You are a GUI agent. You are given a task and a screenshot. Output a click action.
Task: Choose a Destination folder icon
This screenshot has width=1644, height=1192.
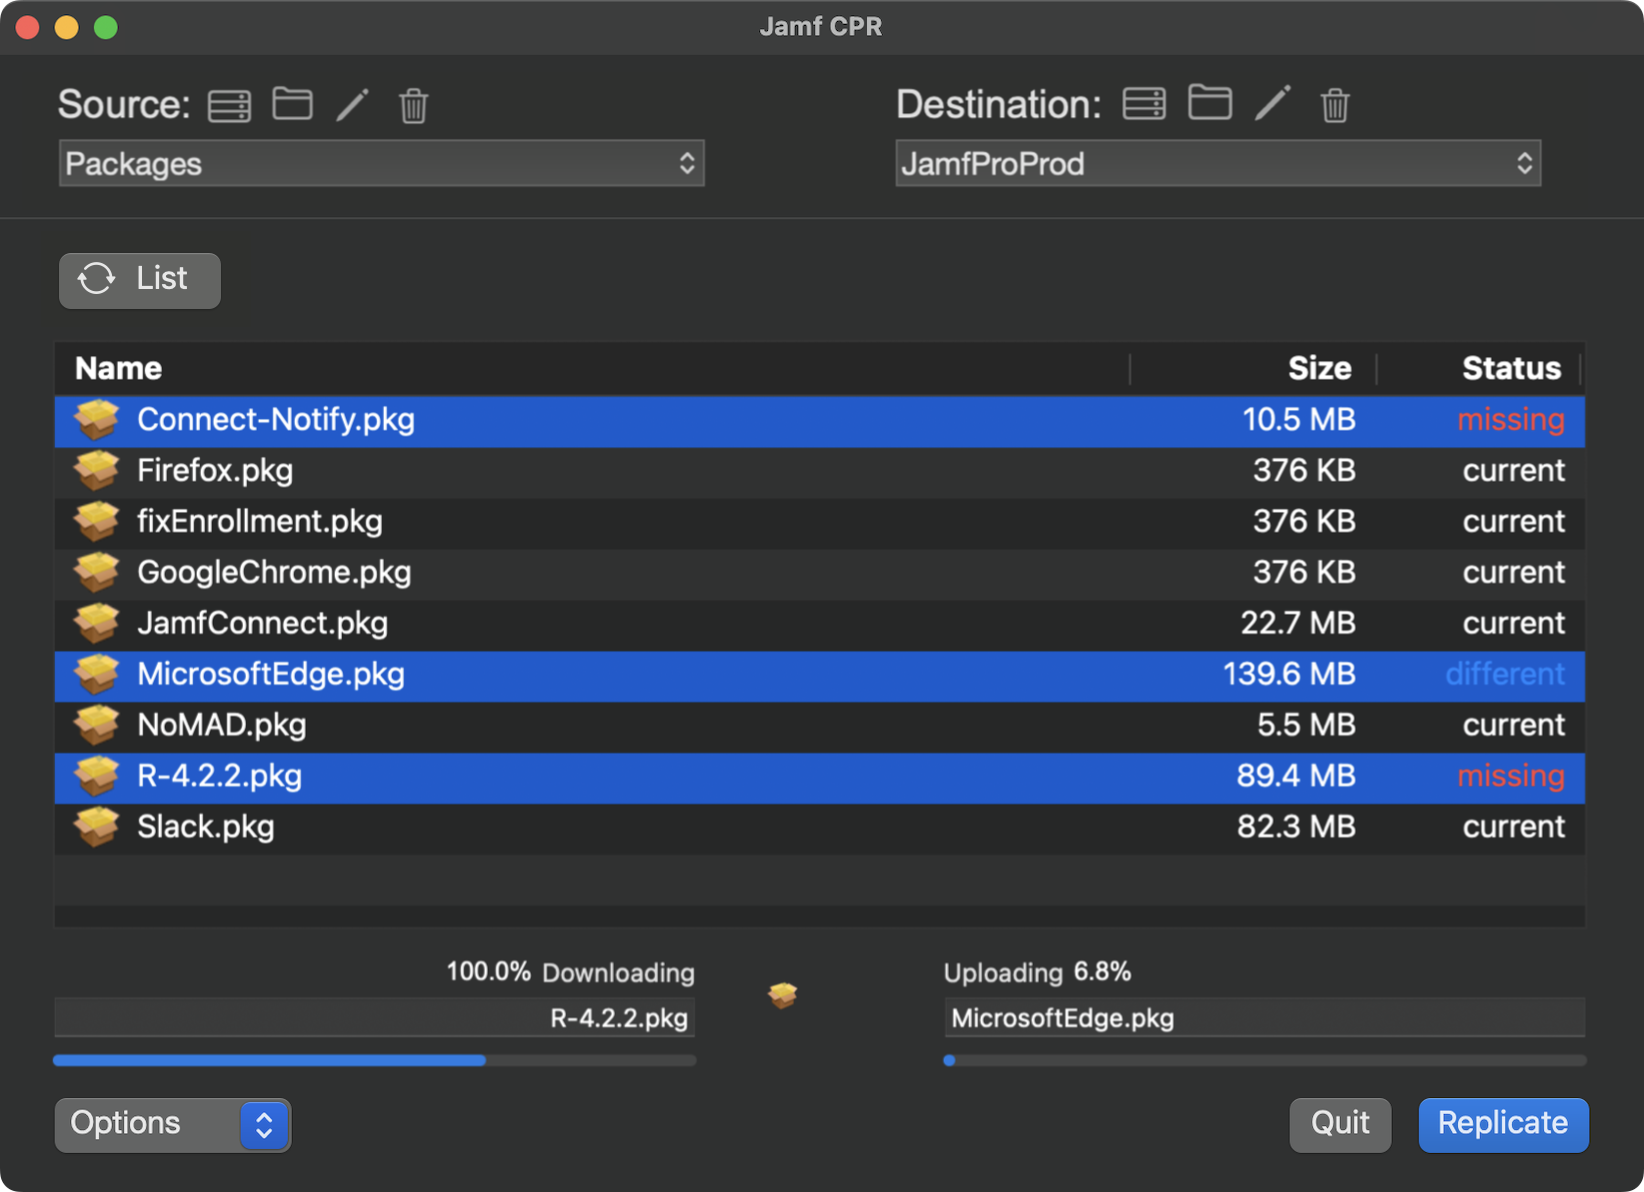1209,102
